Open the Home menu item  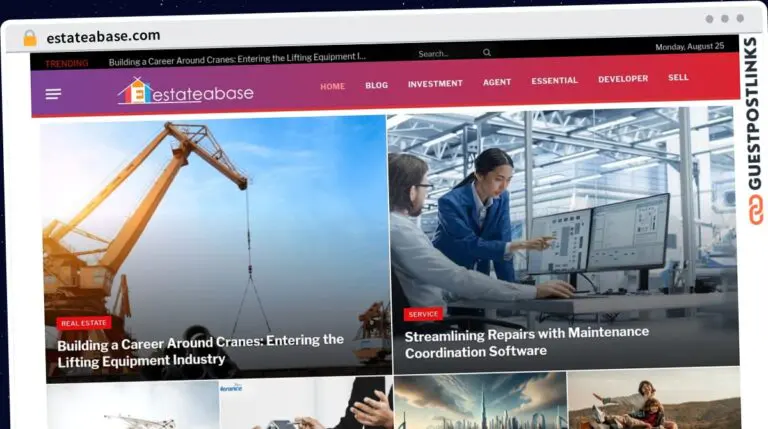point(332,86)
